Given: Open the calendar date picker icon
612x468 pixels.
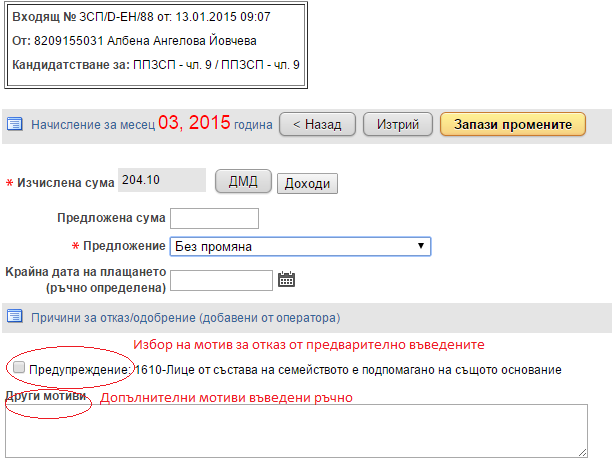Looking at the screenshot, I should pyautogui.click(x=286, y=279).
